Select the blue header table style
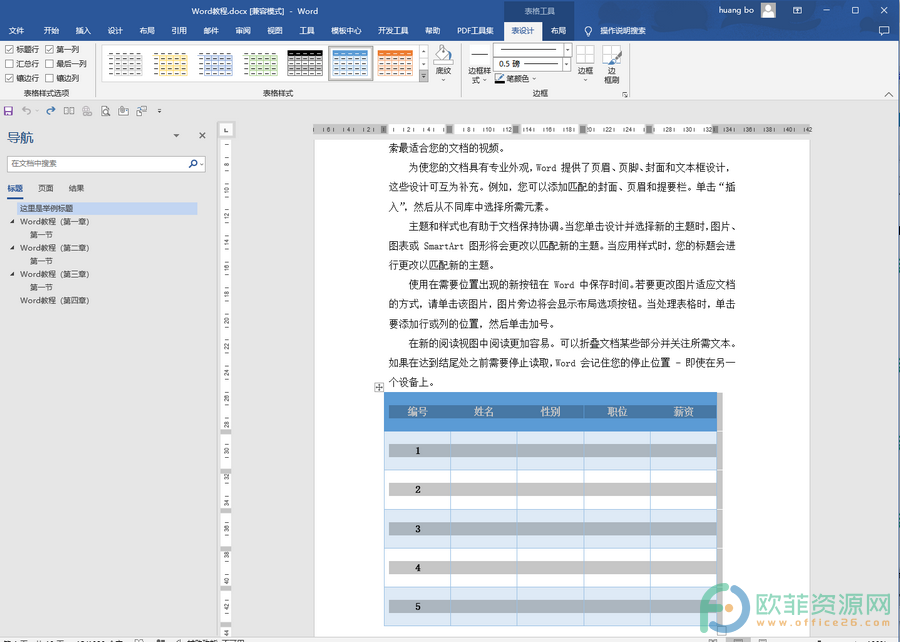The image size is (900, 642). [350, 63]
